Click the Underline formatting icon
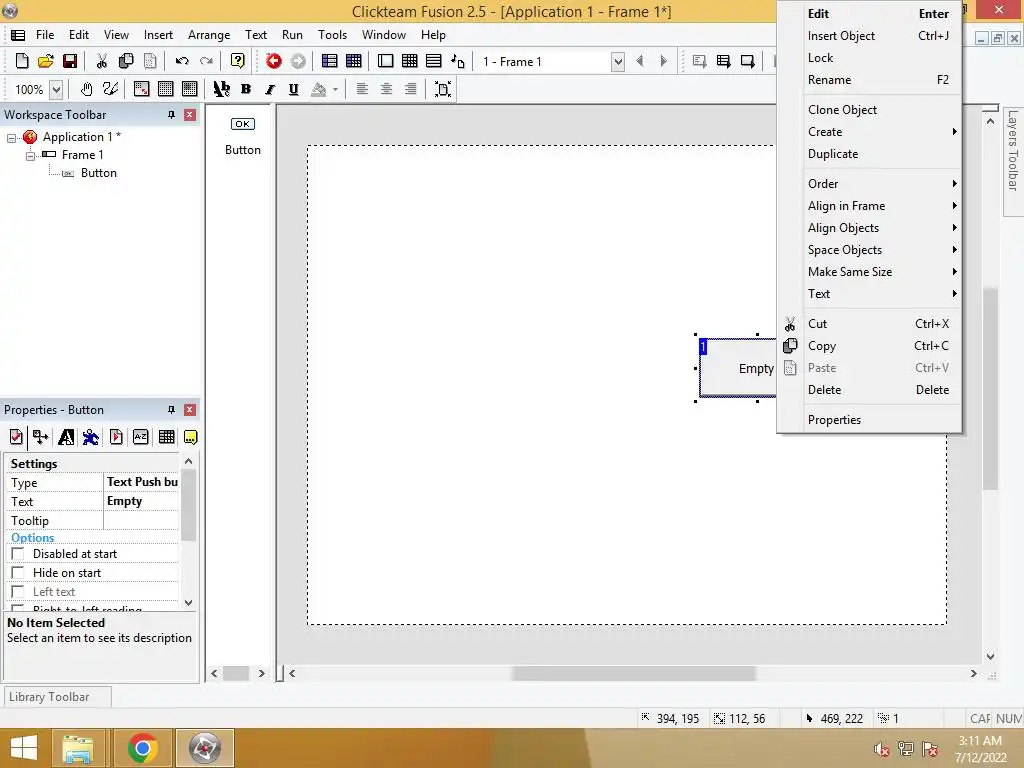Screen dimensions: 1024x768 pos(294,89)
